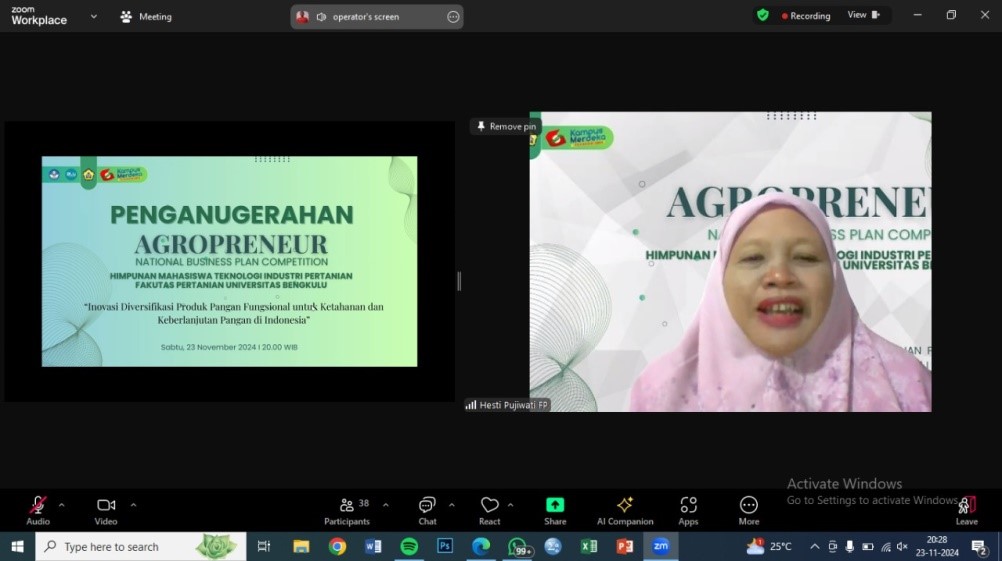This screenshot has width=1002, height=561.
Task: Click the divider handle between screen and video
Action: pyautogui.click(x=459, y=280)
